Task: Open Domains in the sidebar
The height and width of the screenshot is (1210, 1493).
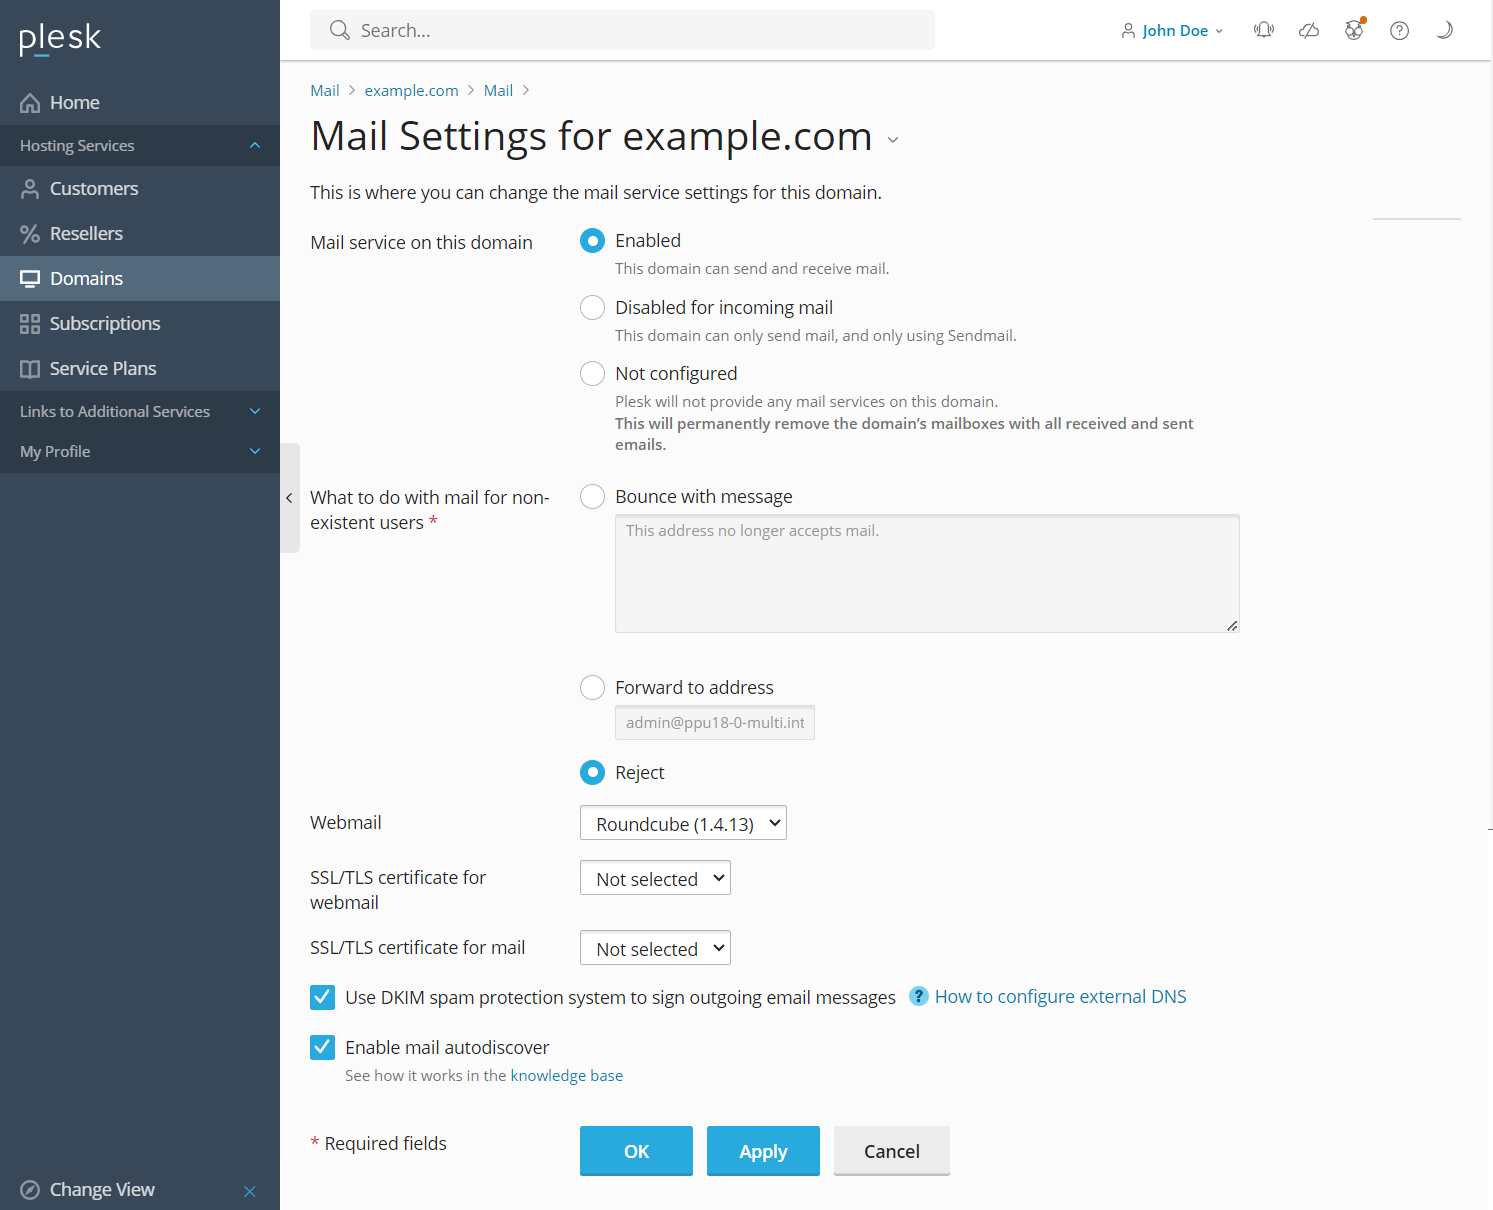Action: [x=86, y=278]
